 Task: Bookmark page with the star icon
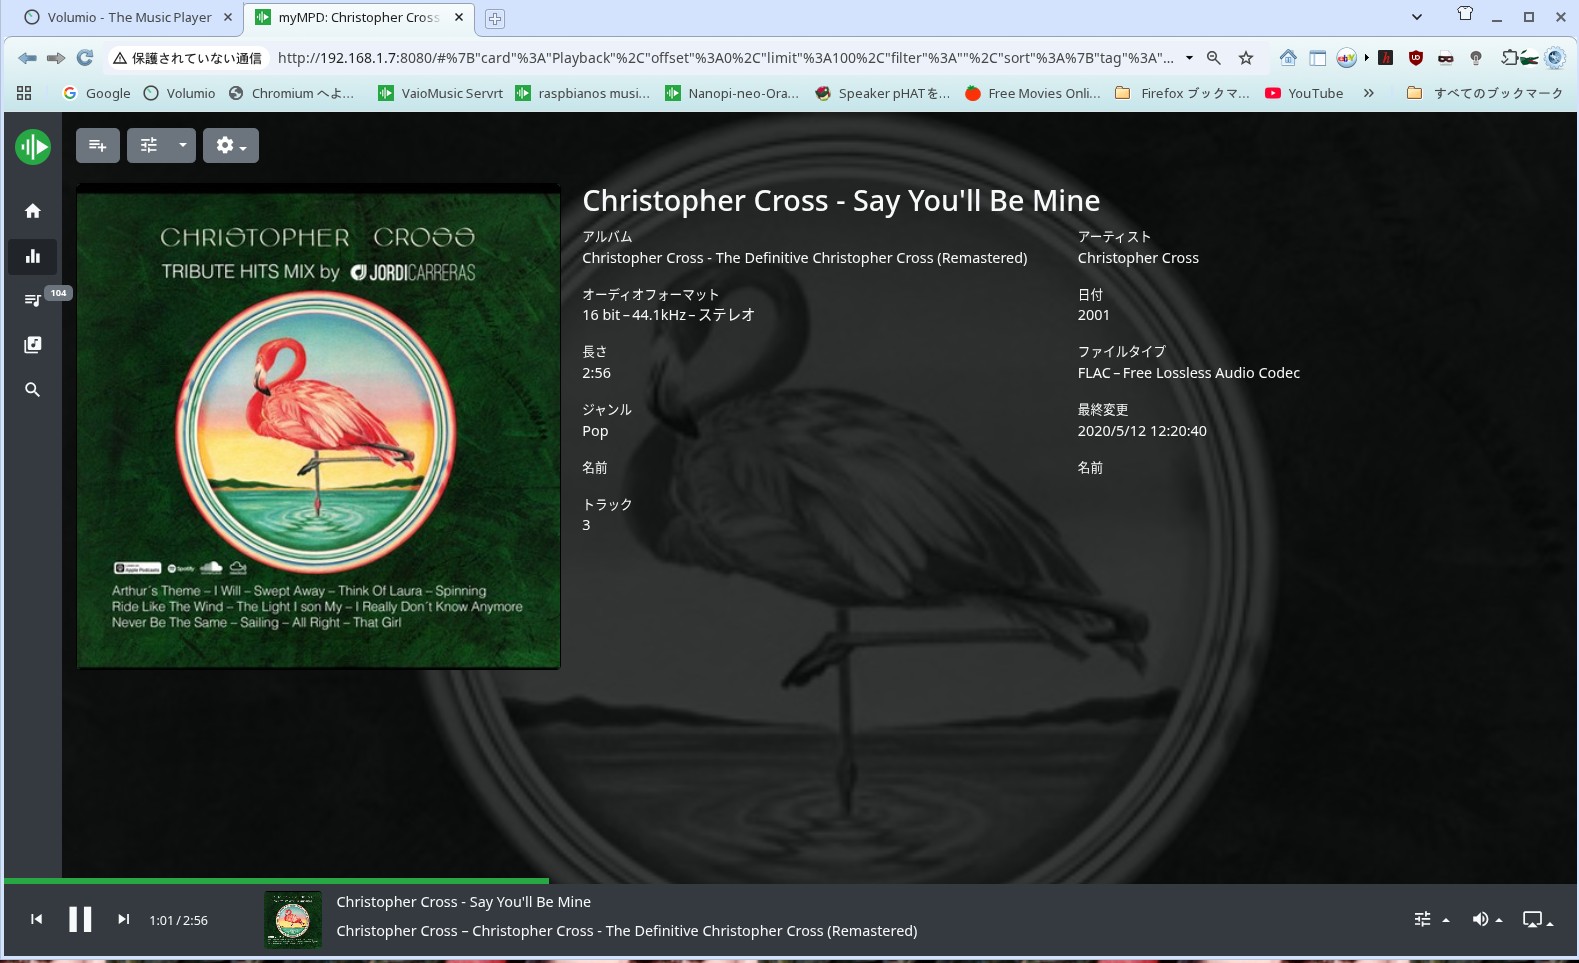coord(1246,58)
